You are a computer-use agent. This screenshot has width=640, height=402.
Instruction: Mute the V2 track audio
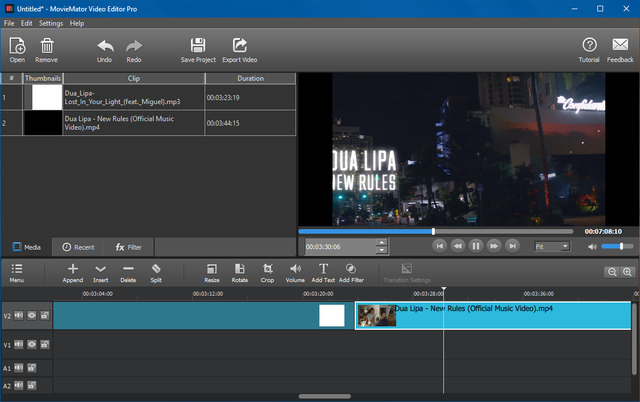pyautogui.click(x=19, y=315)
